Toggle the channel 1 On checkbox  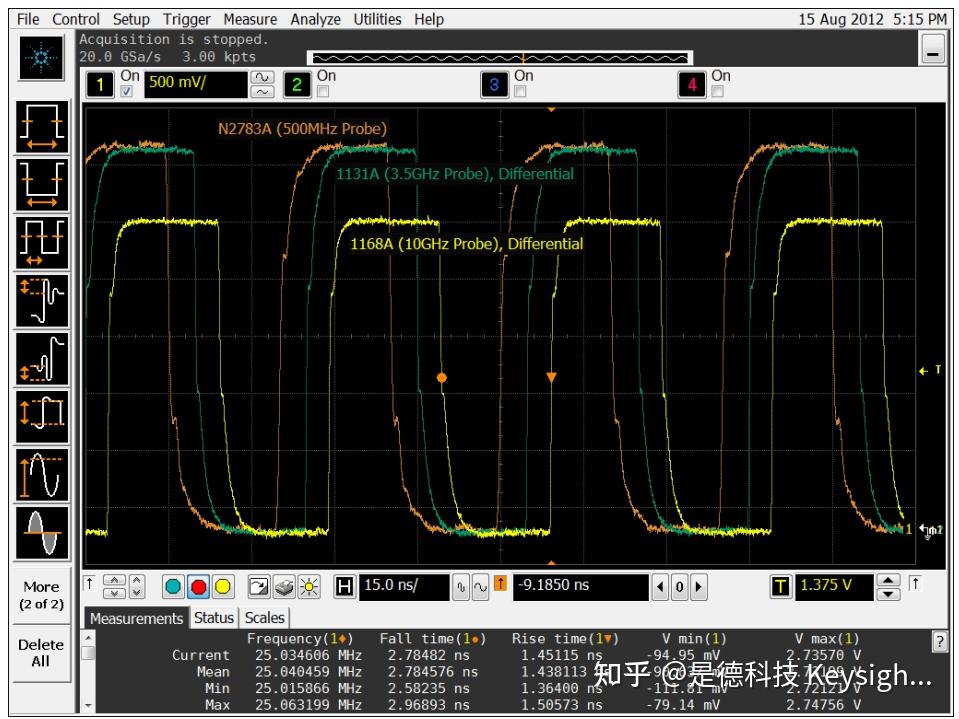[127, 91]
